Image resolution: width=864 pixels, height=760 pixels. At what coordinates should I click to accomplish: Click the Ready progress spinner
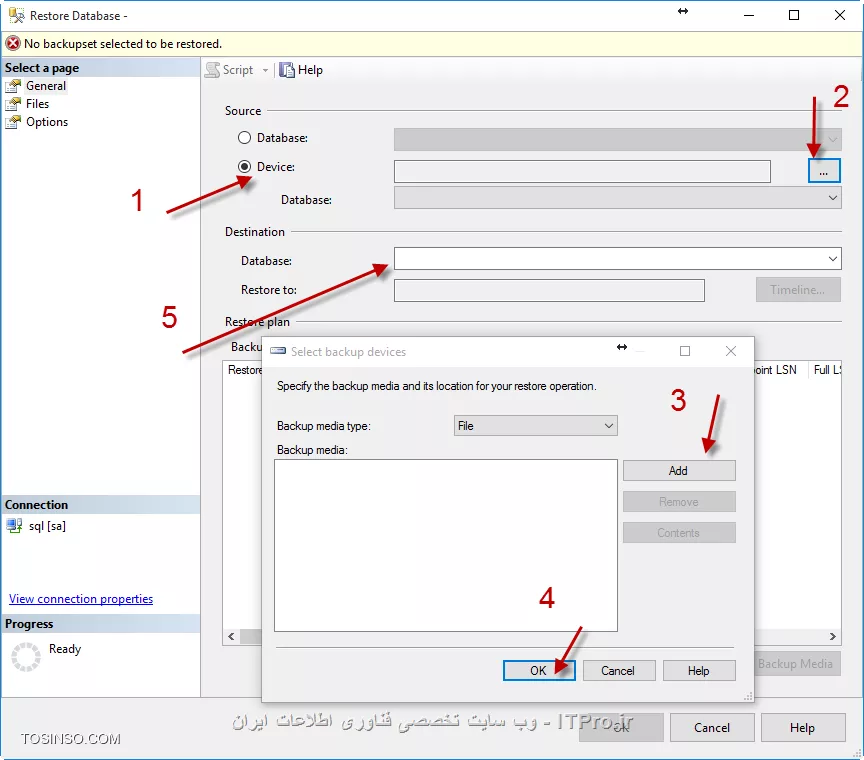tap(26, 656)
